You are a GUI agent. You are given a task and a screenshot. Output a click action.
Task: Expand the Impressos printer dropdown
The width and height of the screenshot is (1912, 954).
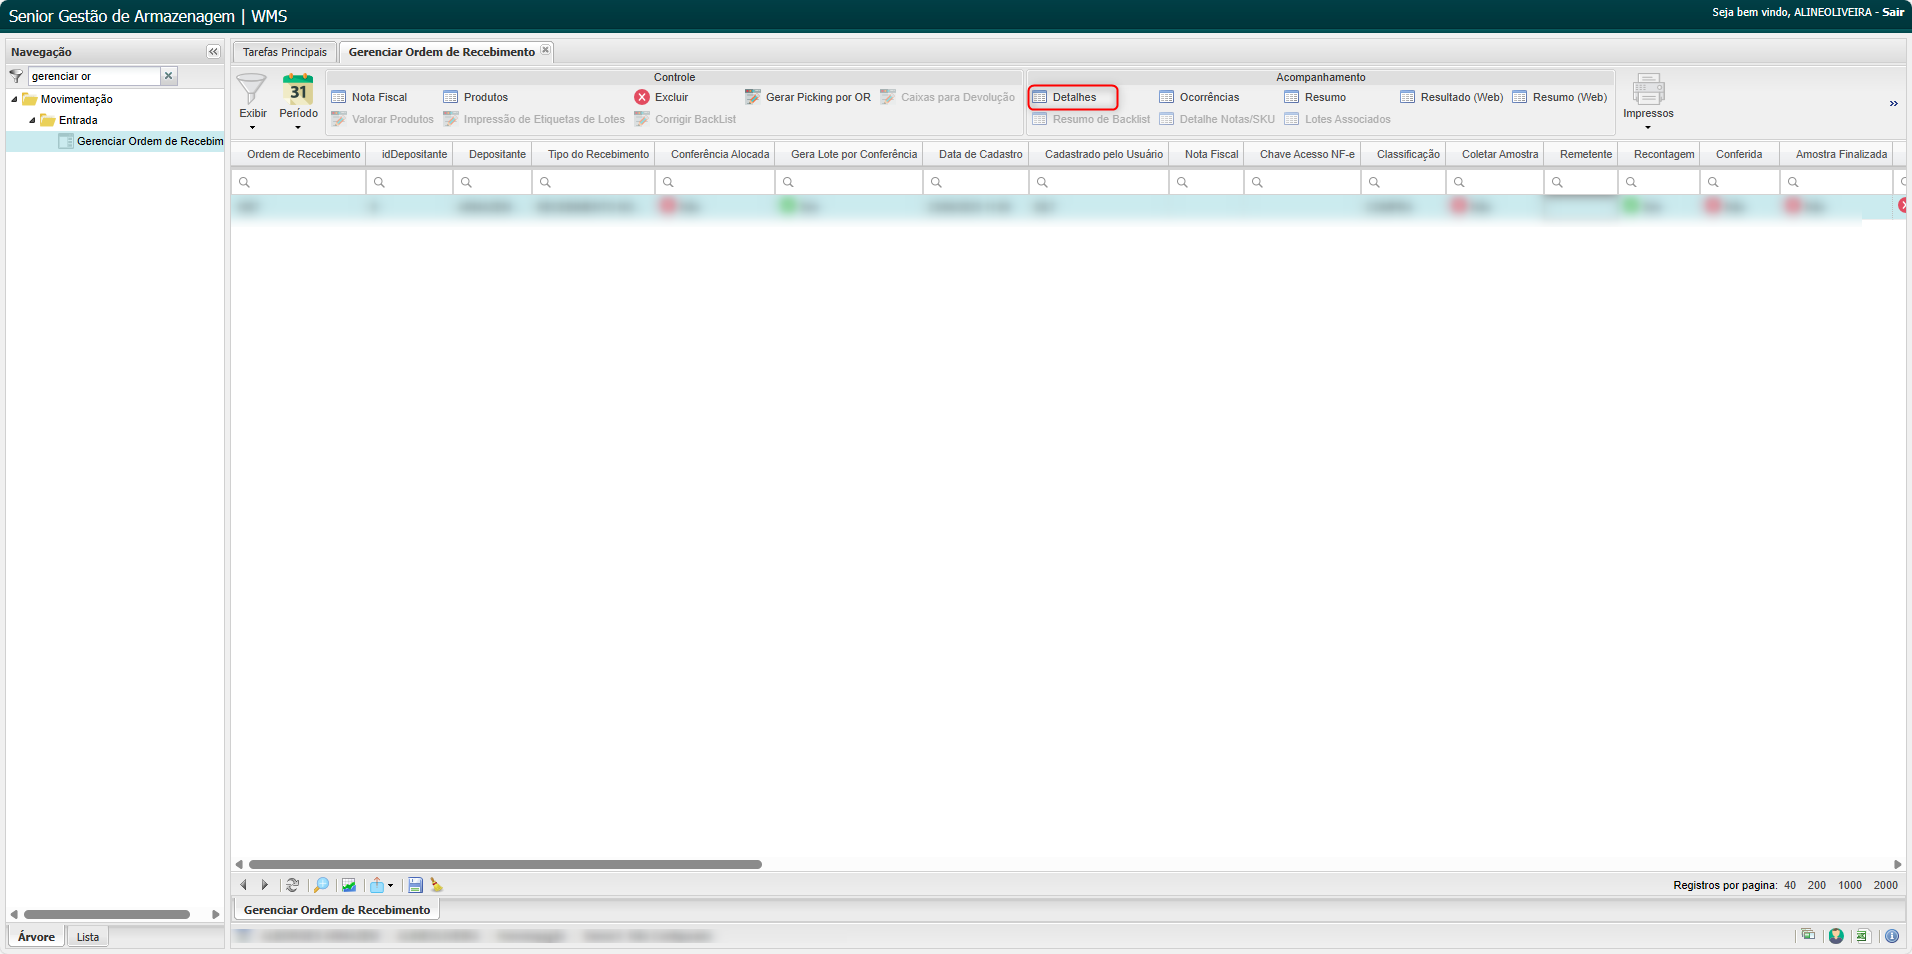tap(1648, 102)
